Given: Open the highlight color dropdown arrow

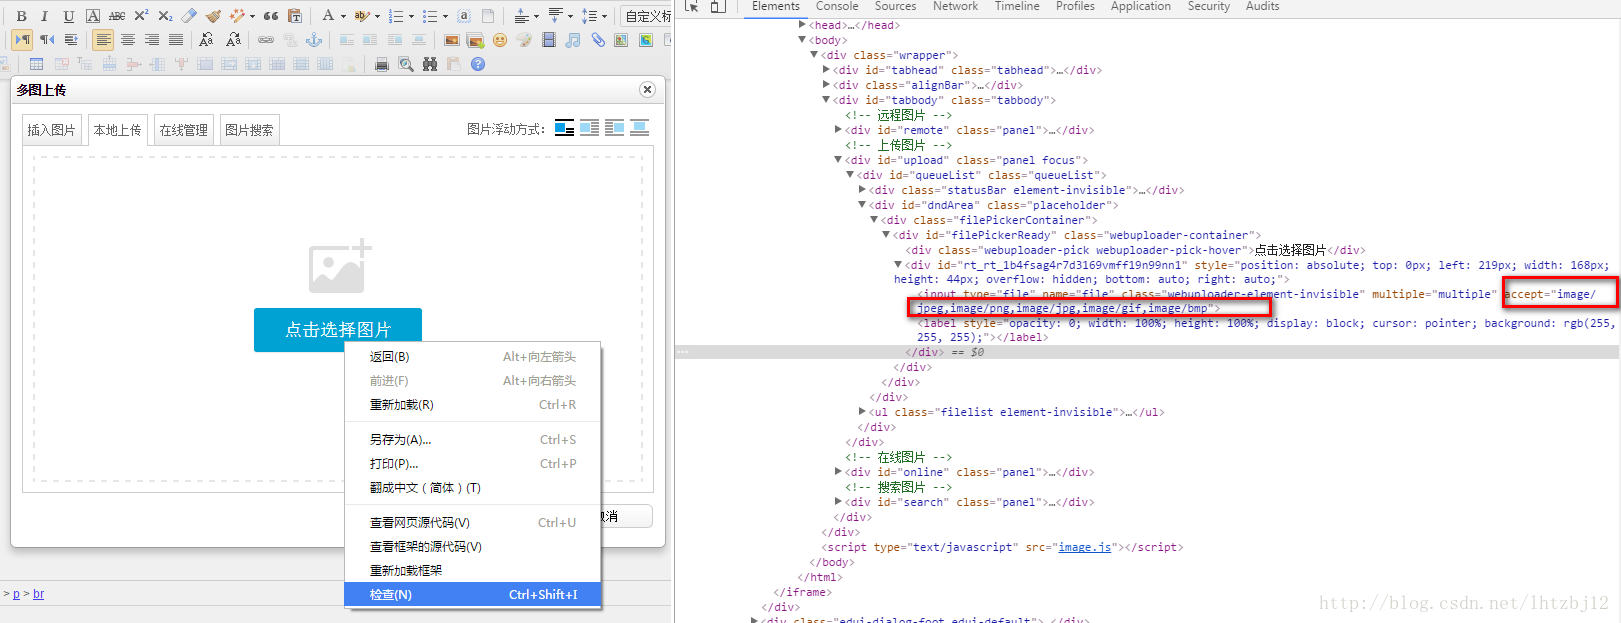Looking at the screenshot, I should coord(377,16).
